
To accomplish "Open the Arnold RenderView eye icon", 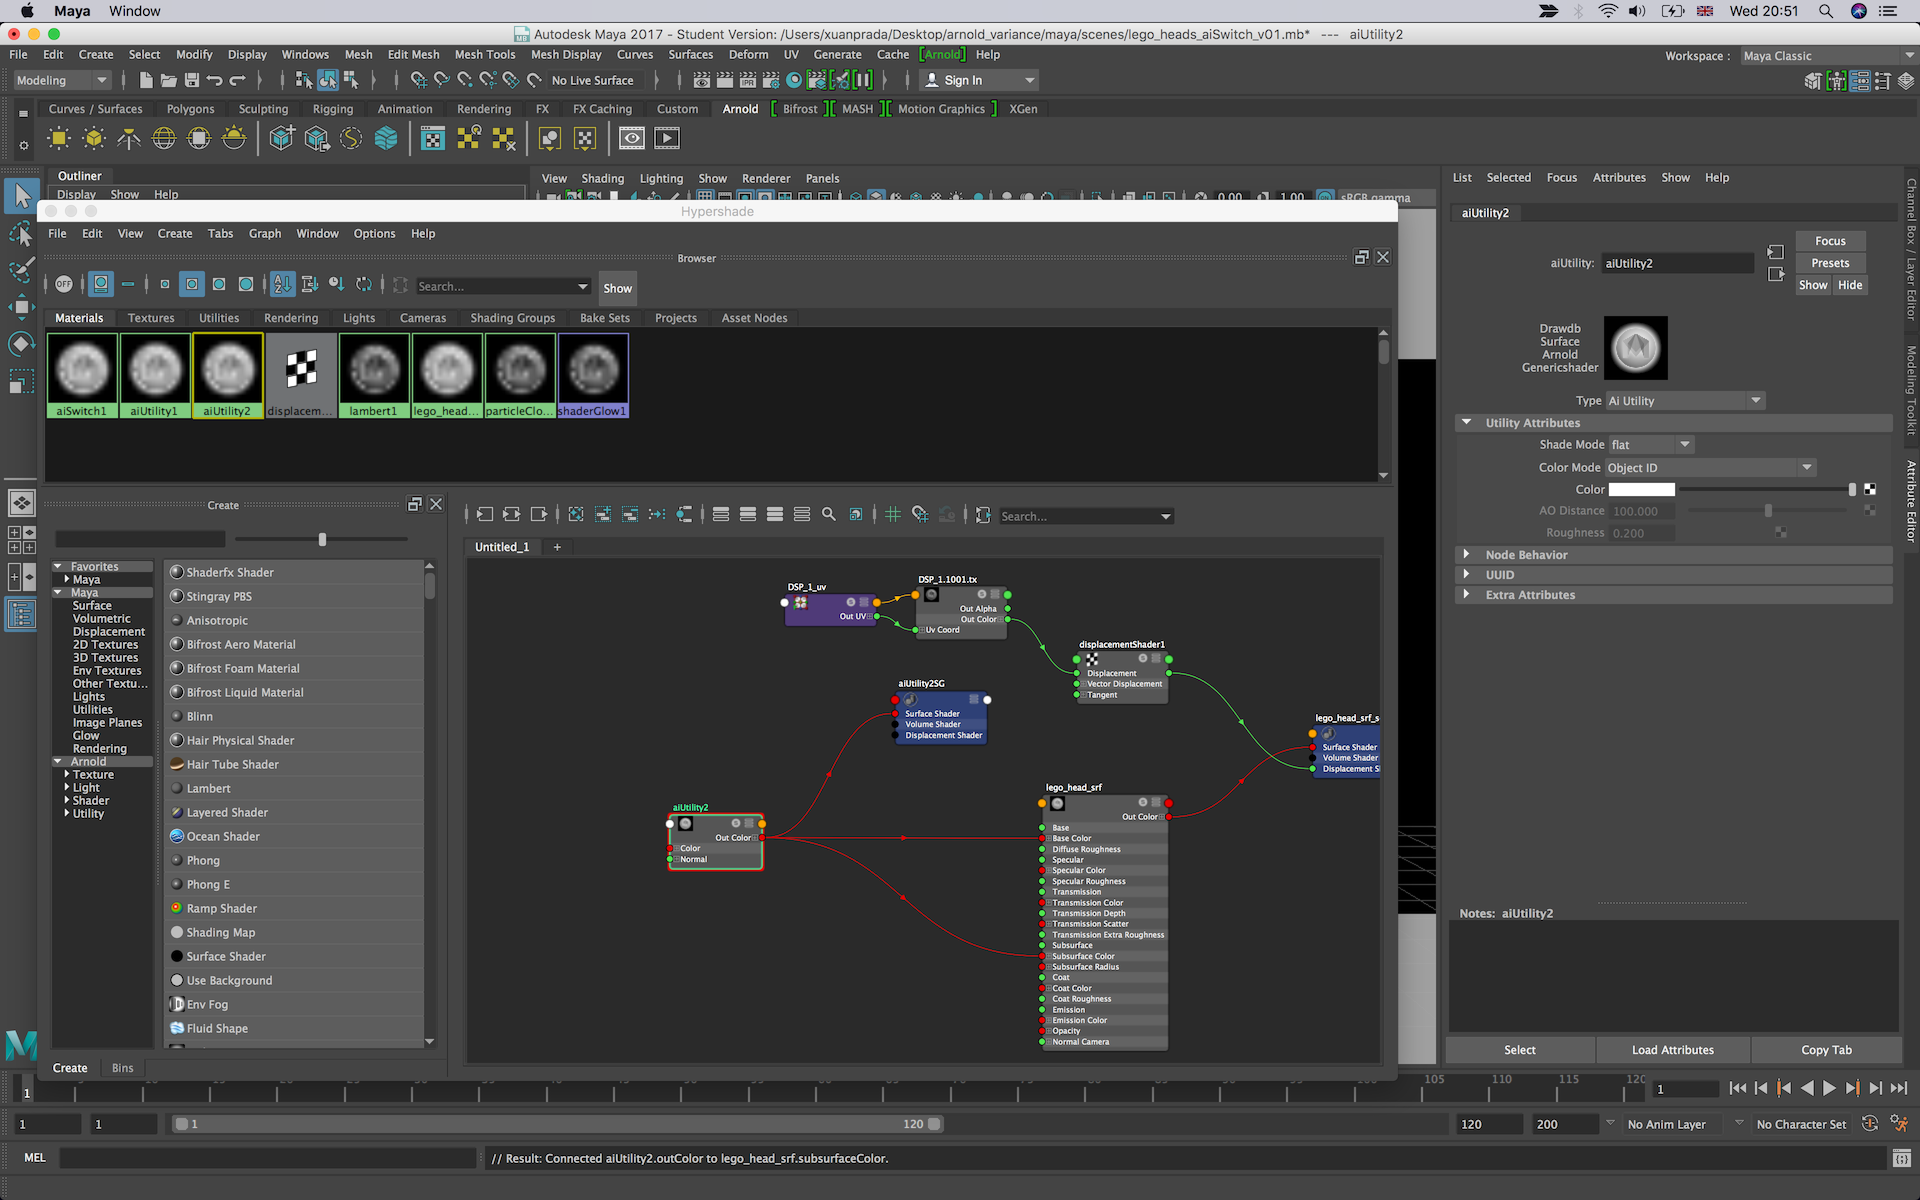I will pos(632,139).
